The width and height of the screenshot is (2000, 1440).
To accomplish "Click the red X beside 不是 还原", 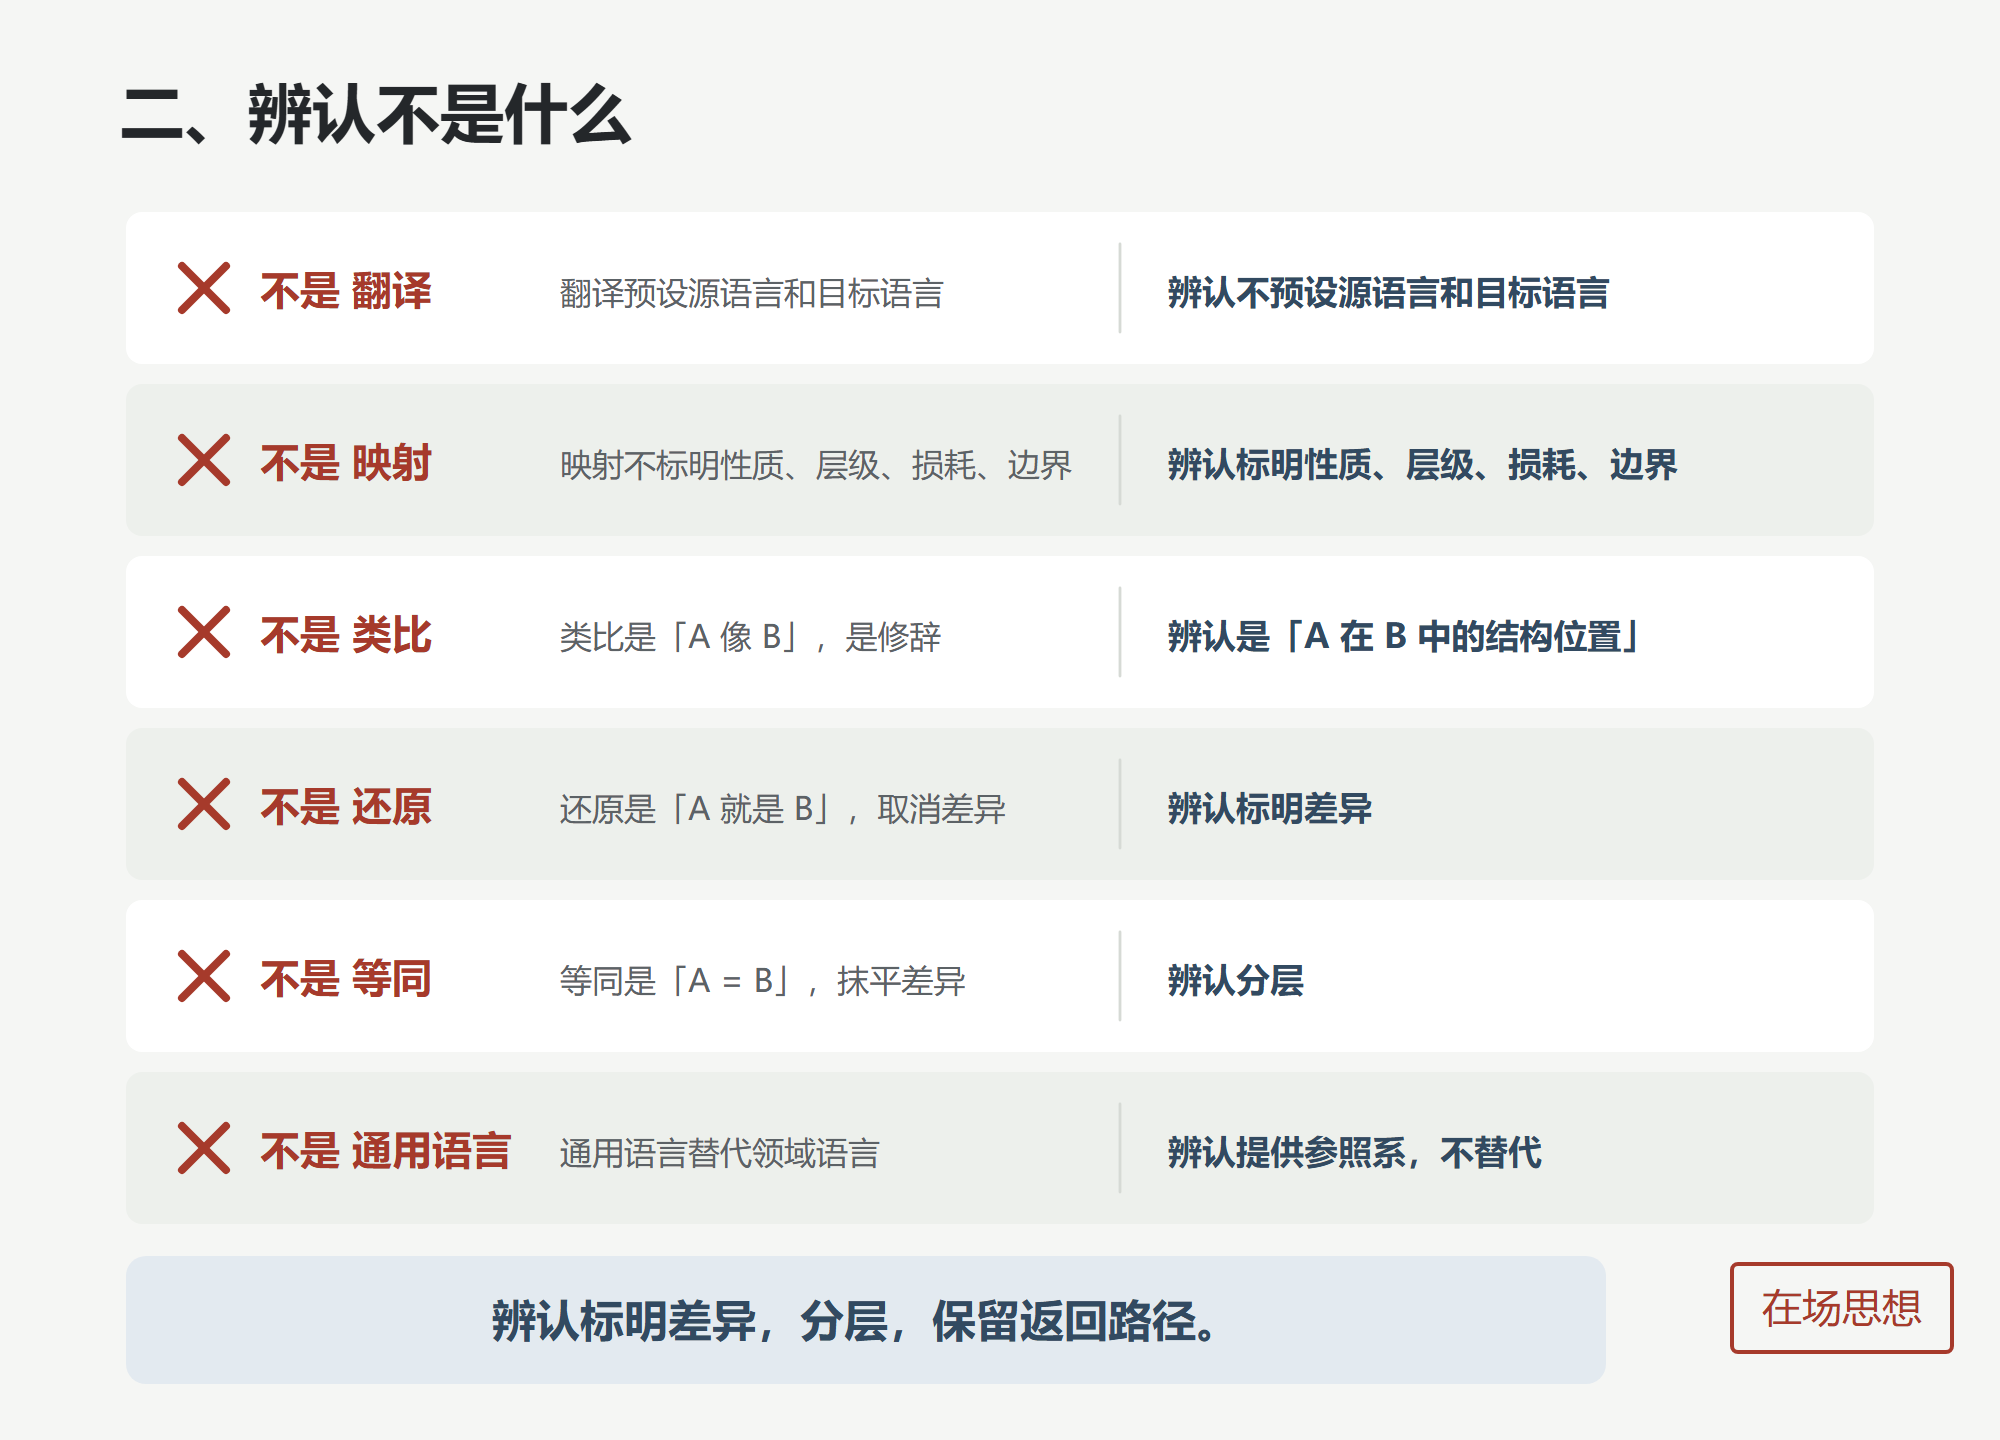I will coord(204,804).
